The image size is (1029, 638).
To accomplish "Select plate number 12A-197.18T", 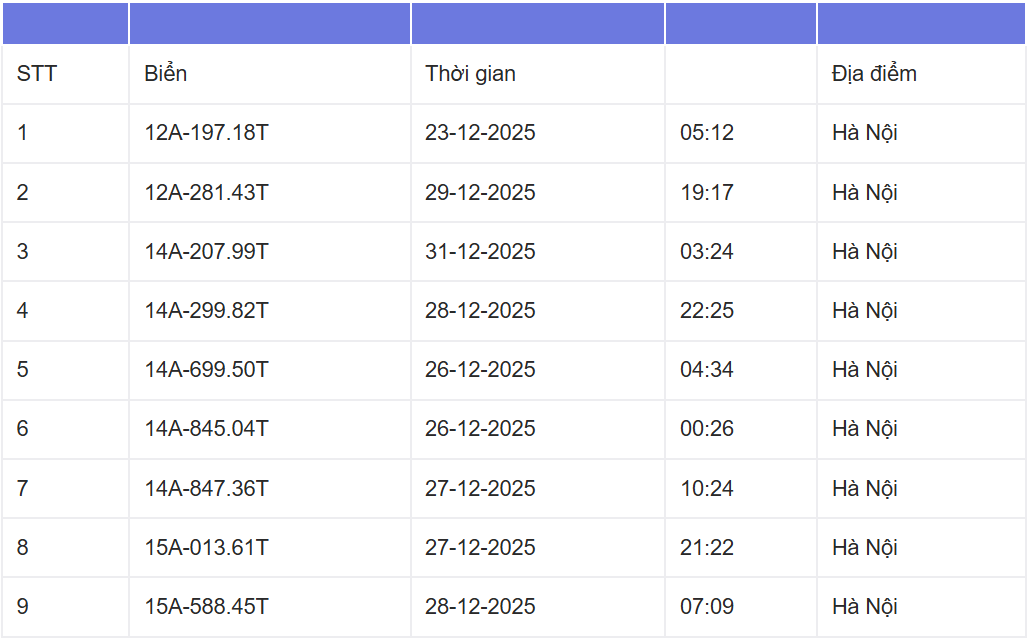I will coord(206,133).
